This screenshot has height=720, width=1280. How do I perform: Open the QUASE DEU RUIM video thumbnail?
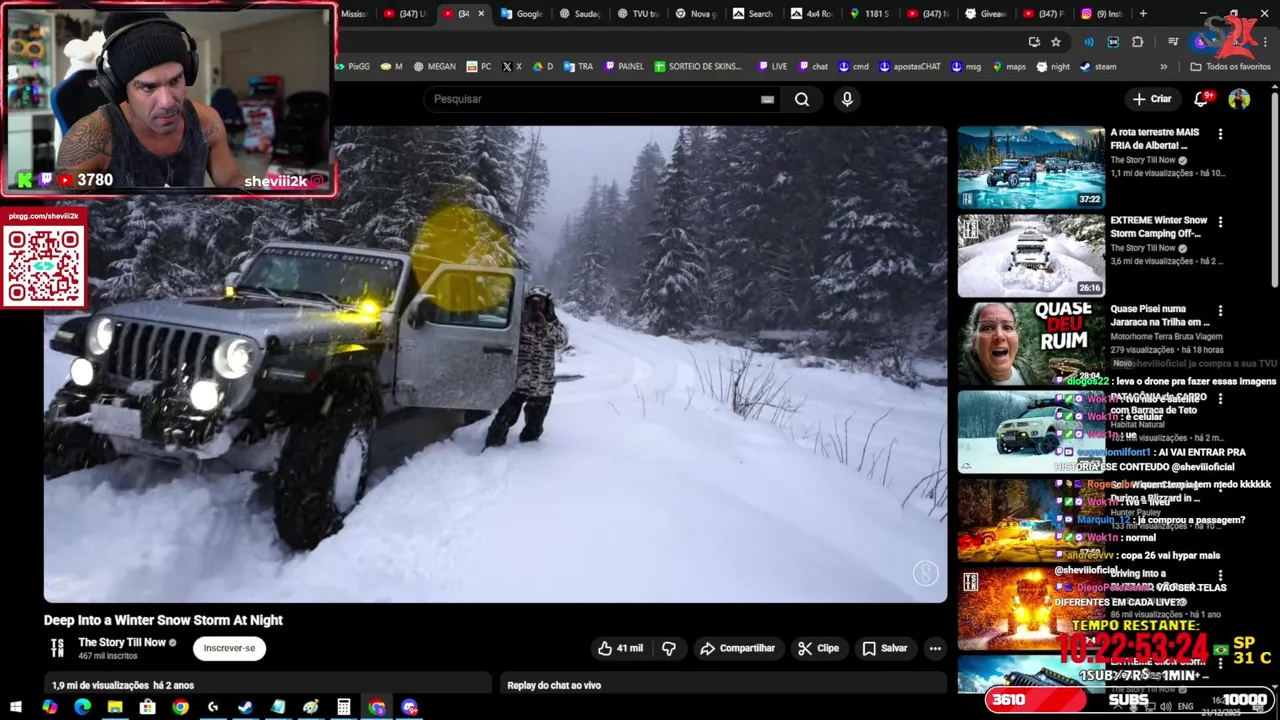click(1031, 344)
